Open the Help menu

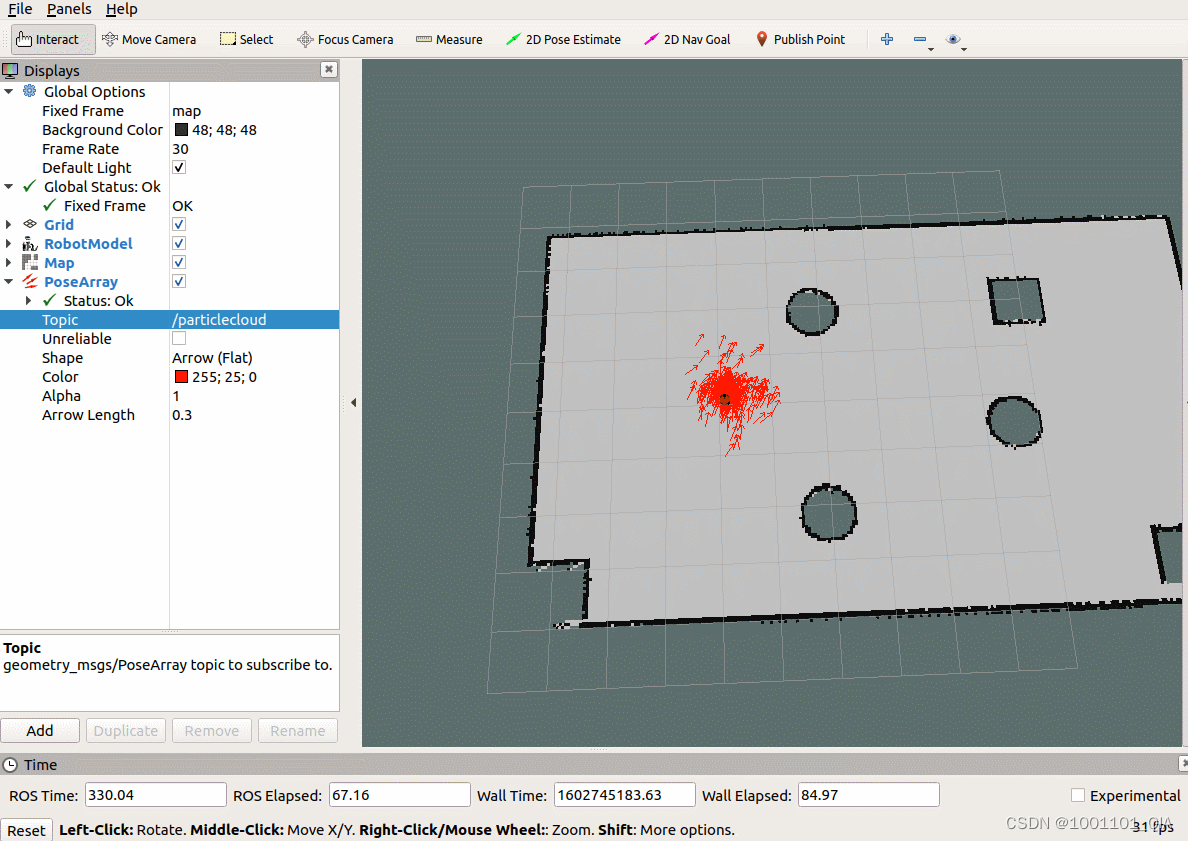pos(121,9)
